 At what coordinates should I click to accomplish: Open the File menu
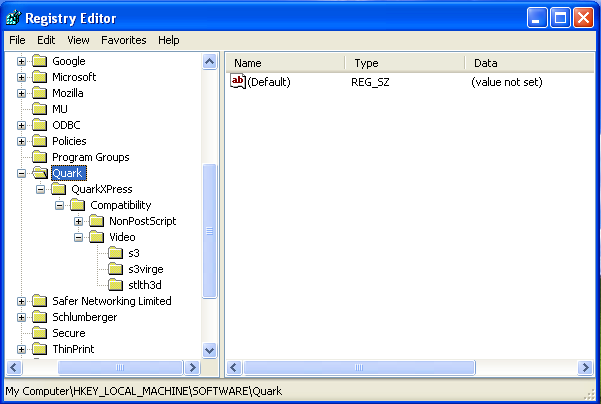click(17, 40)
